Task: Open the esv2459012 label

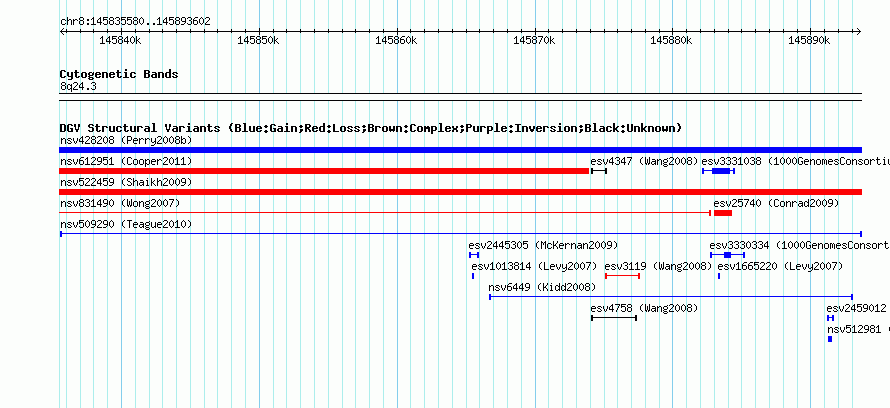Action: [857, 308]
